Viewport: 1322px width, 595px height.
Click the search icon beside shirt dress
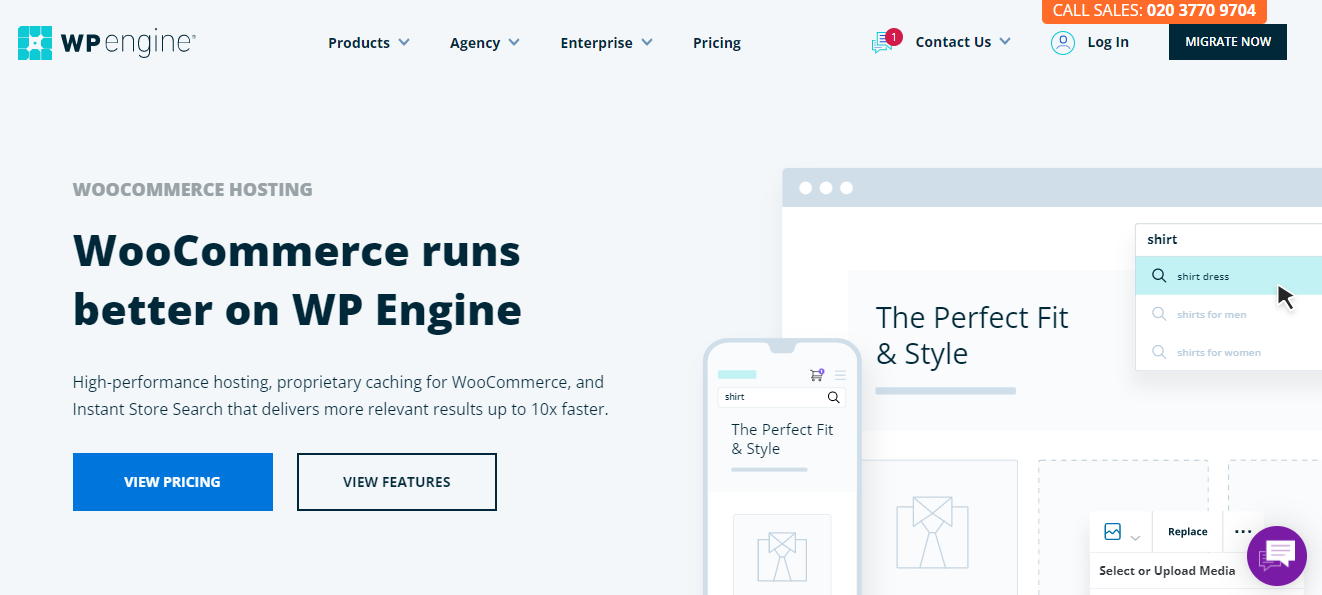[x=1158, y=276]
